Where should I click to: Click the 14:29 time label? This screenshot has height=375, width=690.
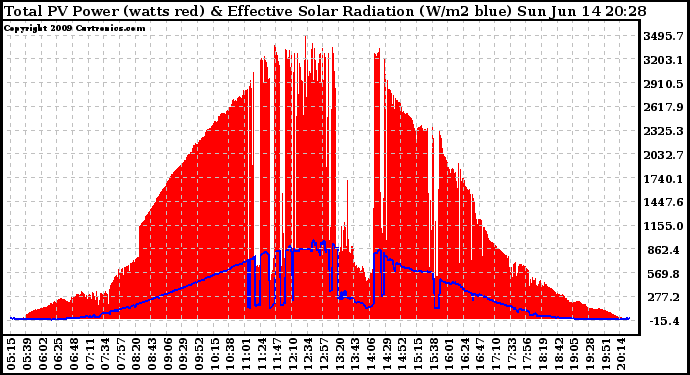[x=386, y=354]
